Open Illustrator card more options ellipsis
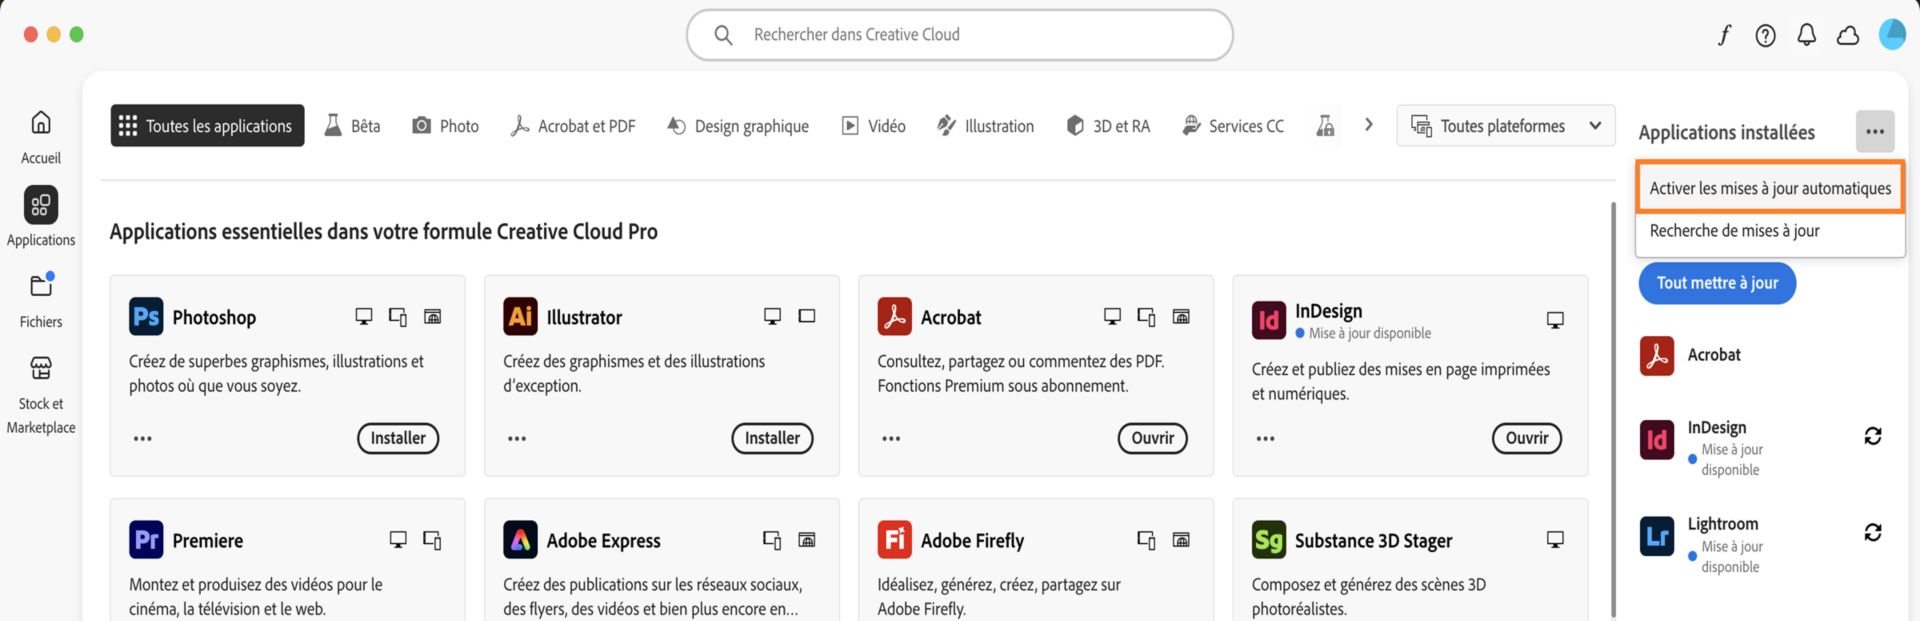Viewport: 1920px width, 621px height. (x=517, y=438)
